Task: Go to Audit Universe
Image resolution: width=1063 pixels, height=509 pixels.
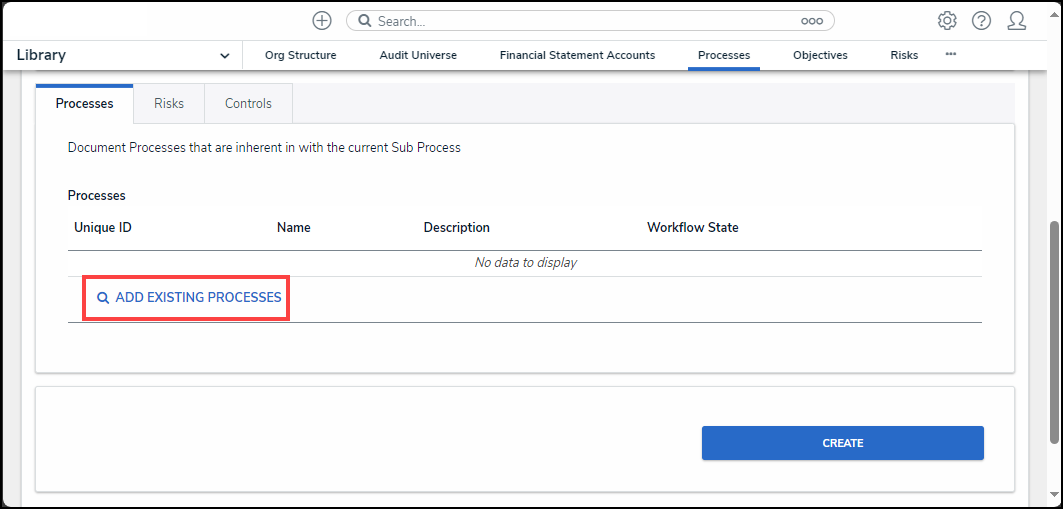Action: pyautogui.click(x=418, y=56)
